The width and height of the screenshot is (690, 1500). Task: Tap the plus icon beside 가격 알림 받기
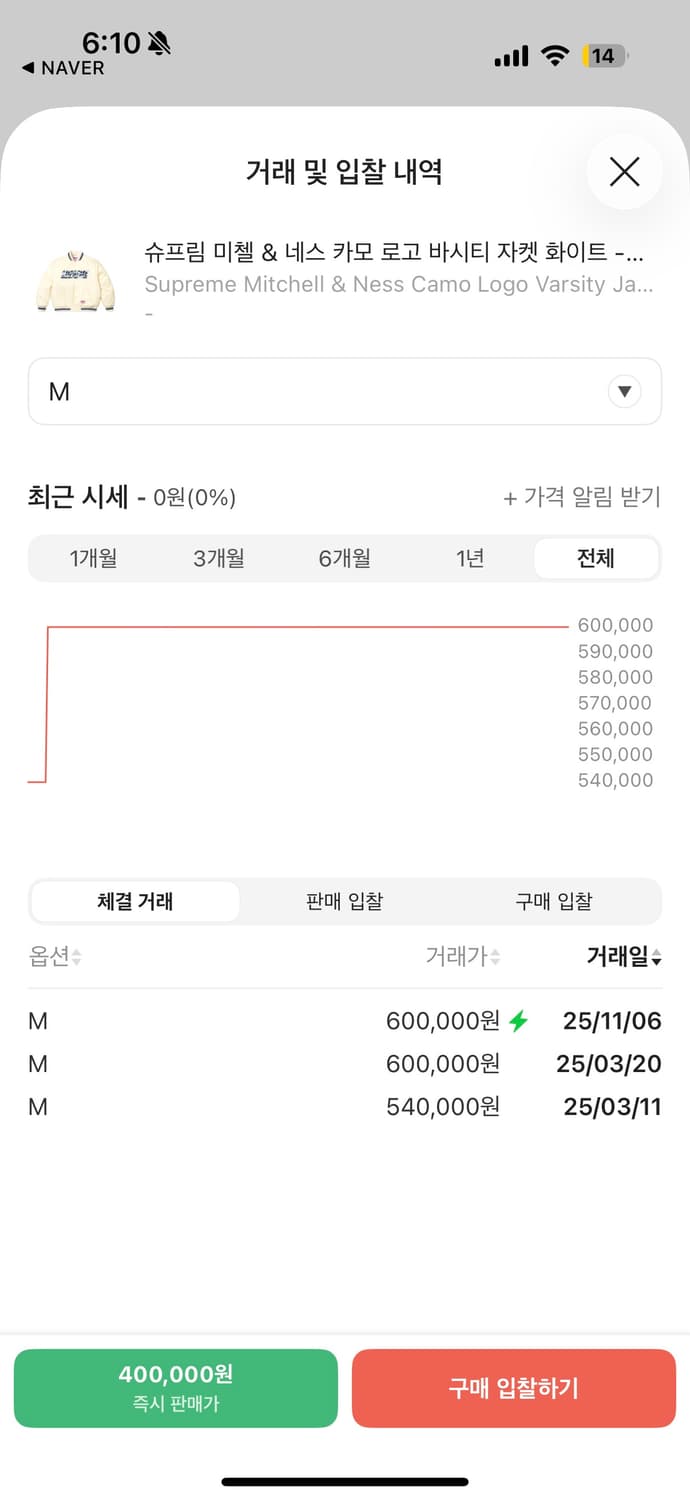coord(512,497)
